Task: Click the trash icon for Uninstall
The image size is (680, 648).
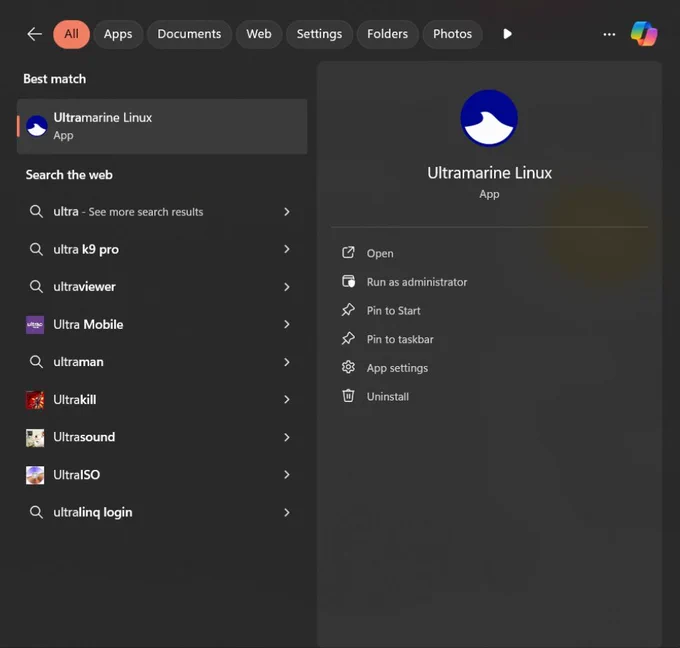Action: pos(348,396)
